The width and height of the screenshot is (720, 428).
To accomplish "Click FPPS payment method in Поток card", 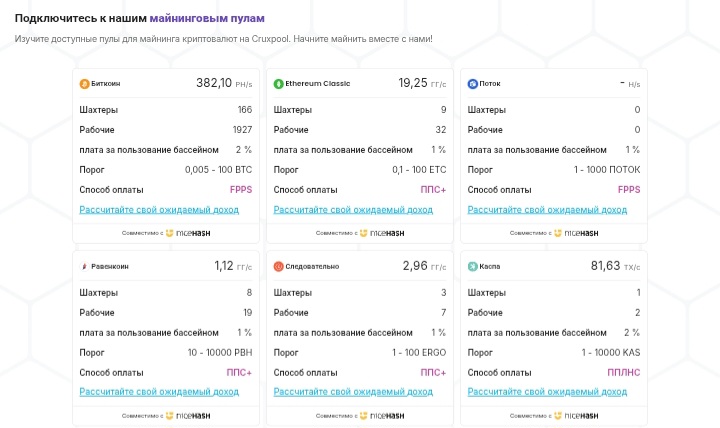I will 629,190.
